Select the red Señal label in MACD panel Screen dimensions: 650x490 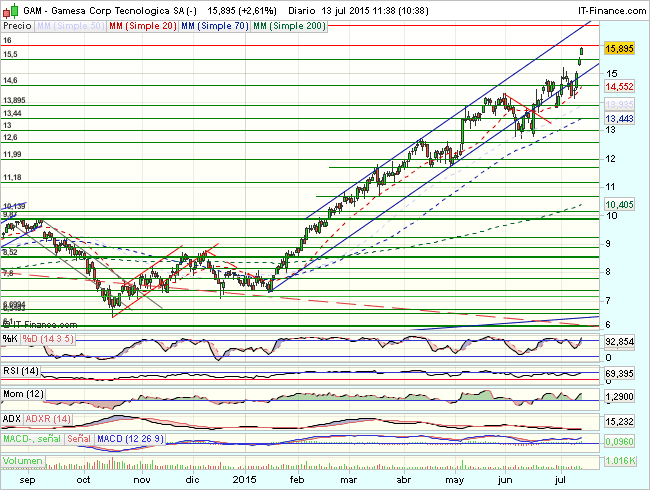click(79, 439)
